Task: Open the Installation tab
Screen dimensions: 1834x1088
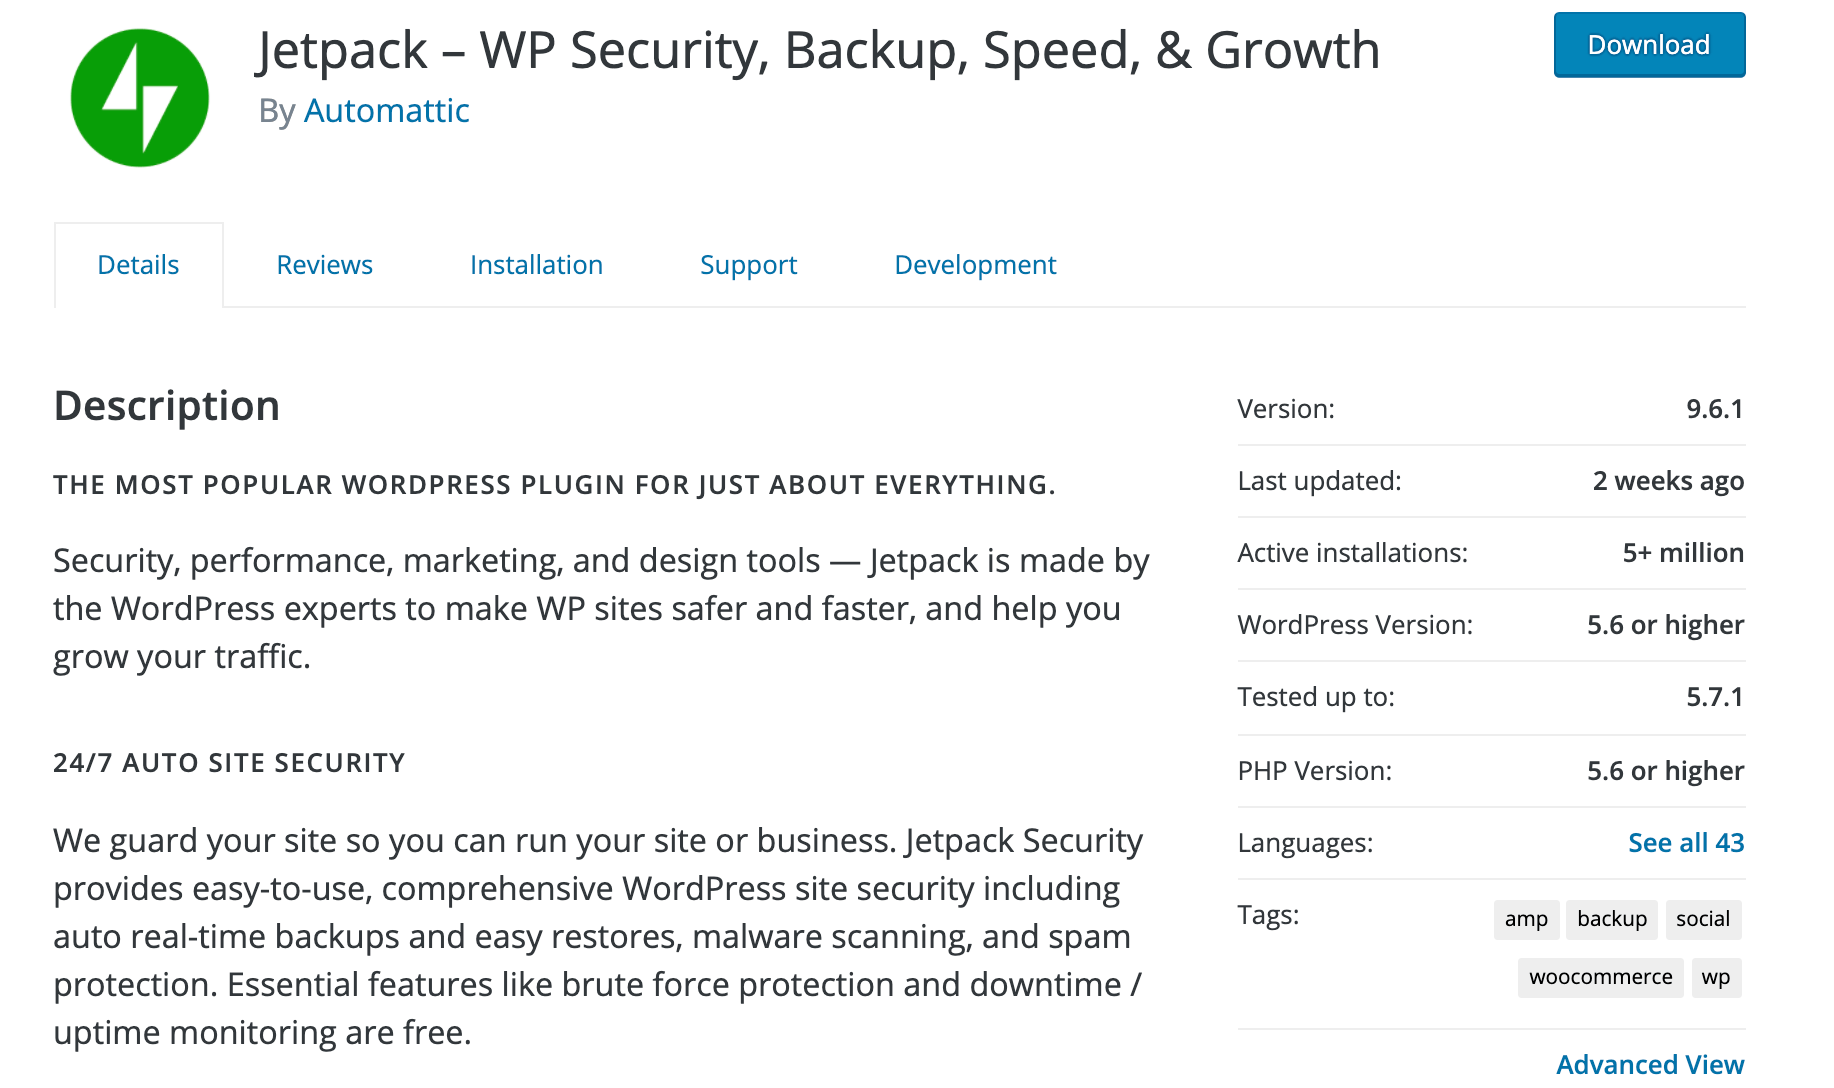Action: 536,265
